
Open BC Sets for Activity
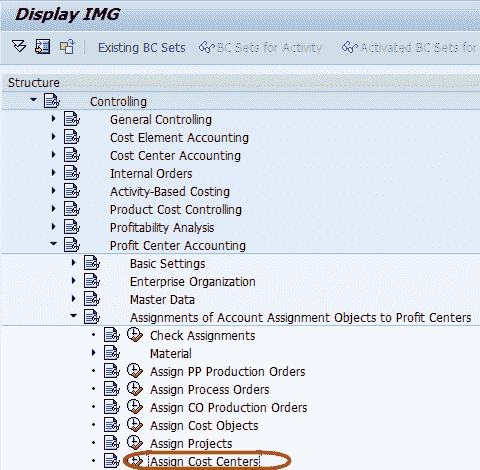tap(269, 48)
